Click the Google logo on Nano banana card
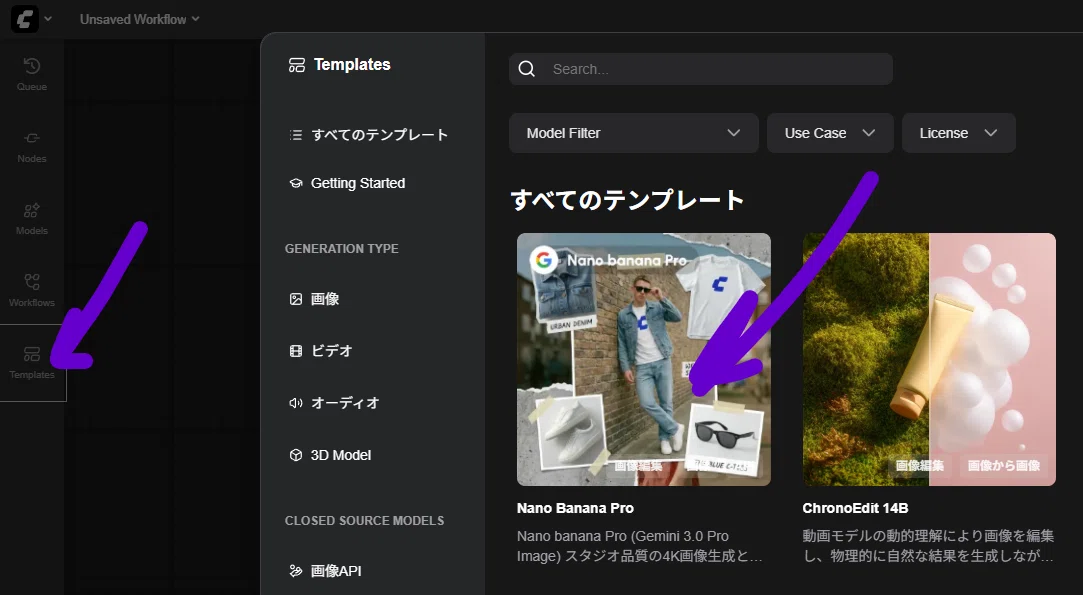Screen dimensions: 1083x595 pos(544,261)
